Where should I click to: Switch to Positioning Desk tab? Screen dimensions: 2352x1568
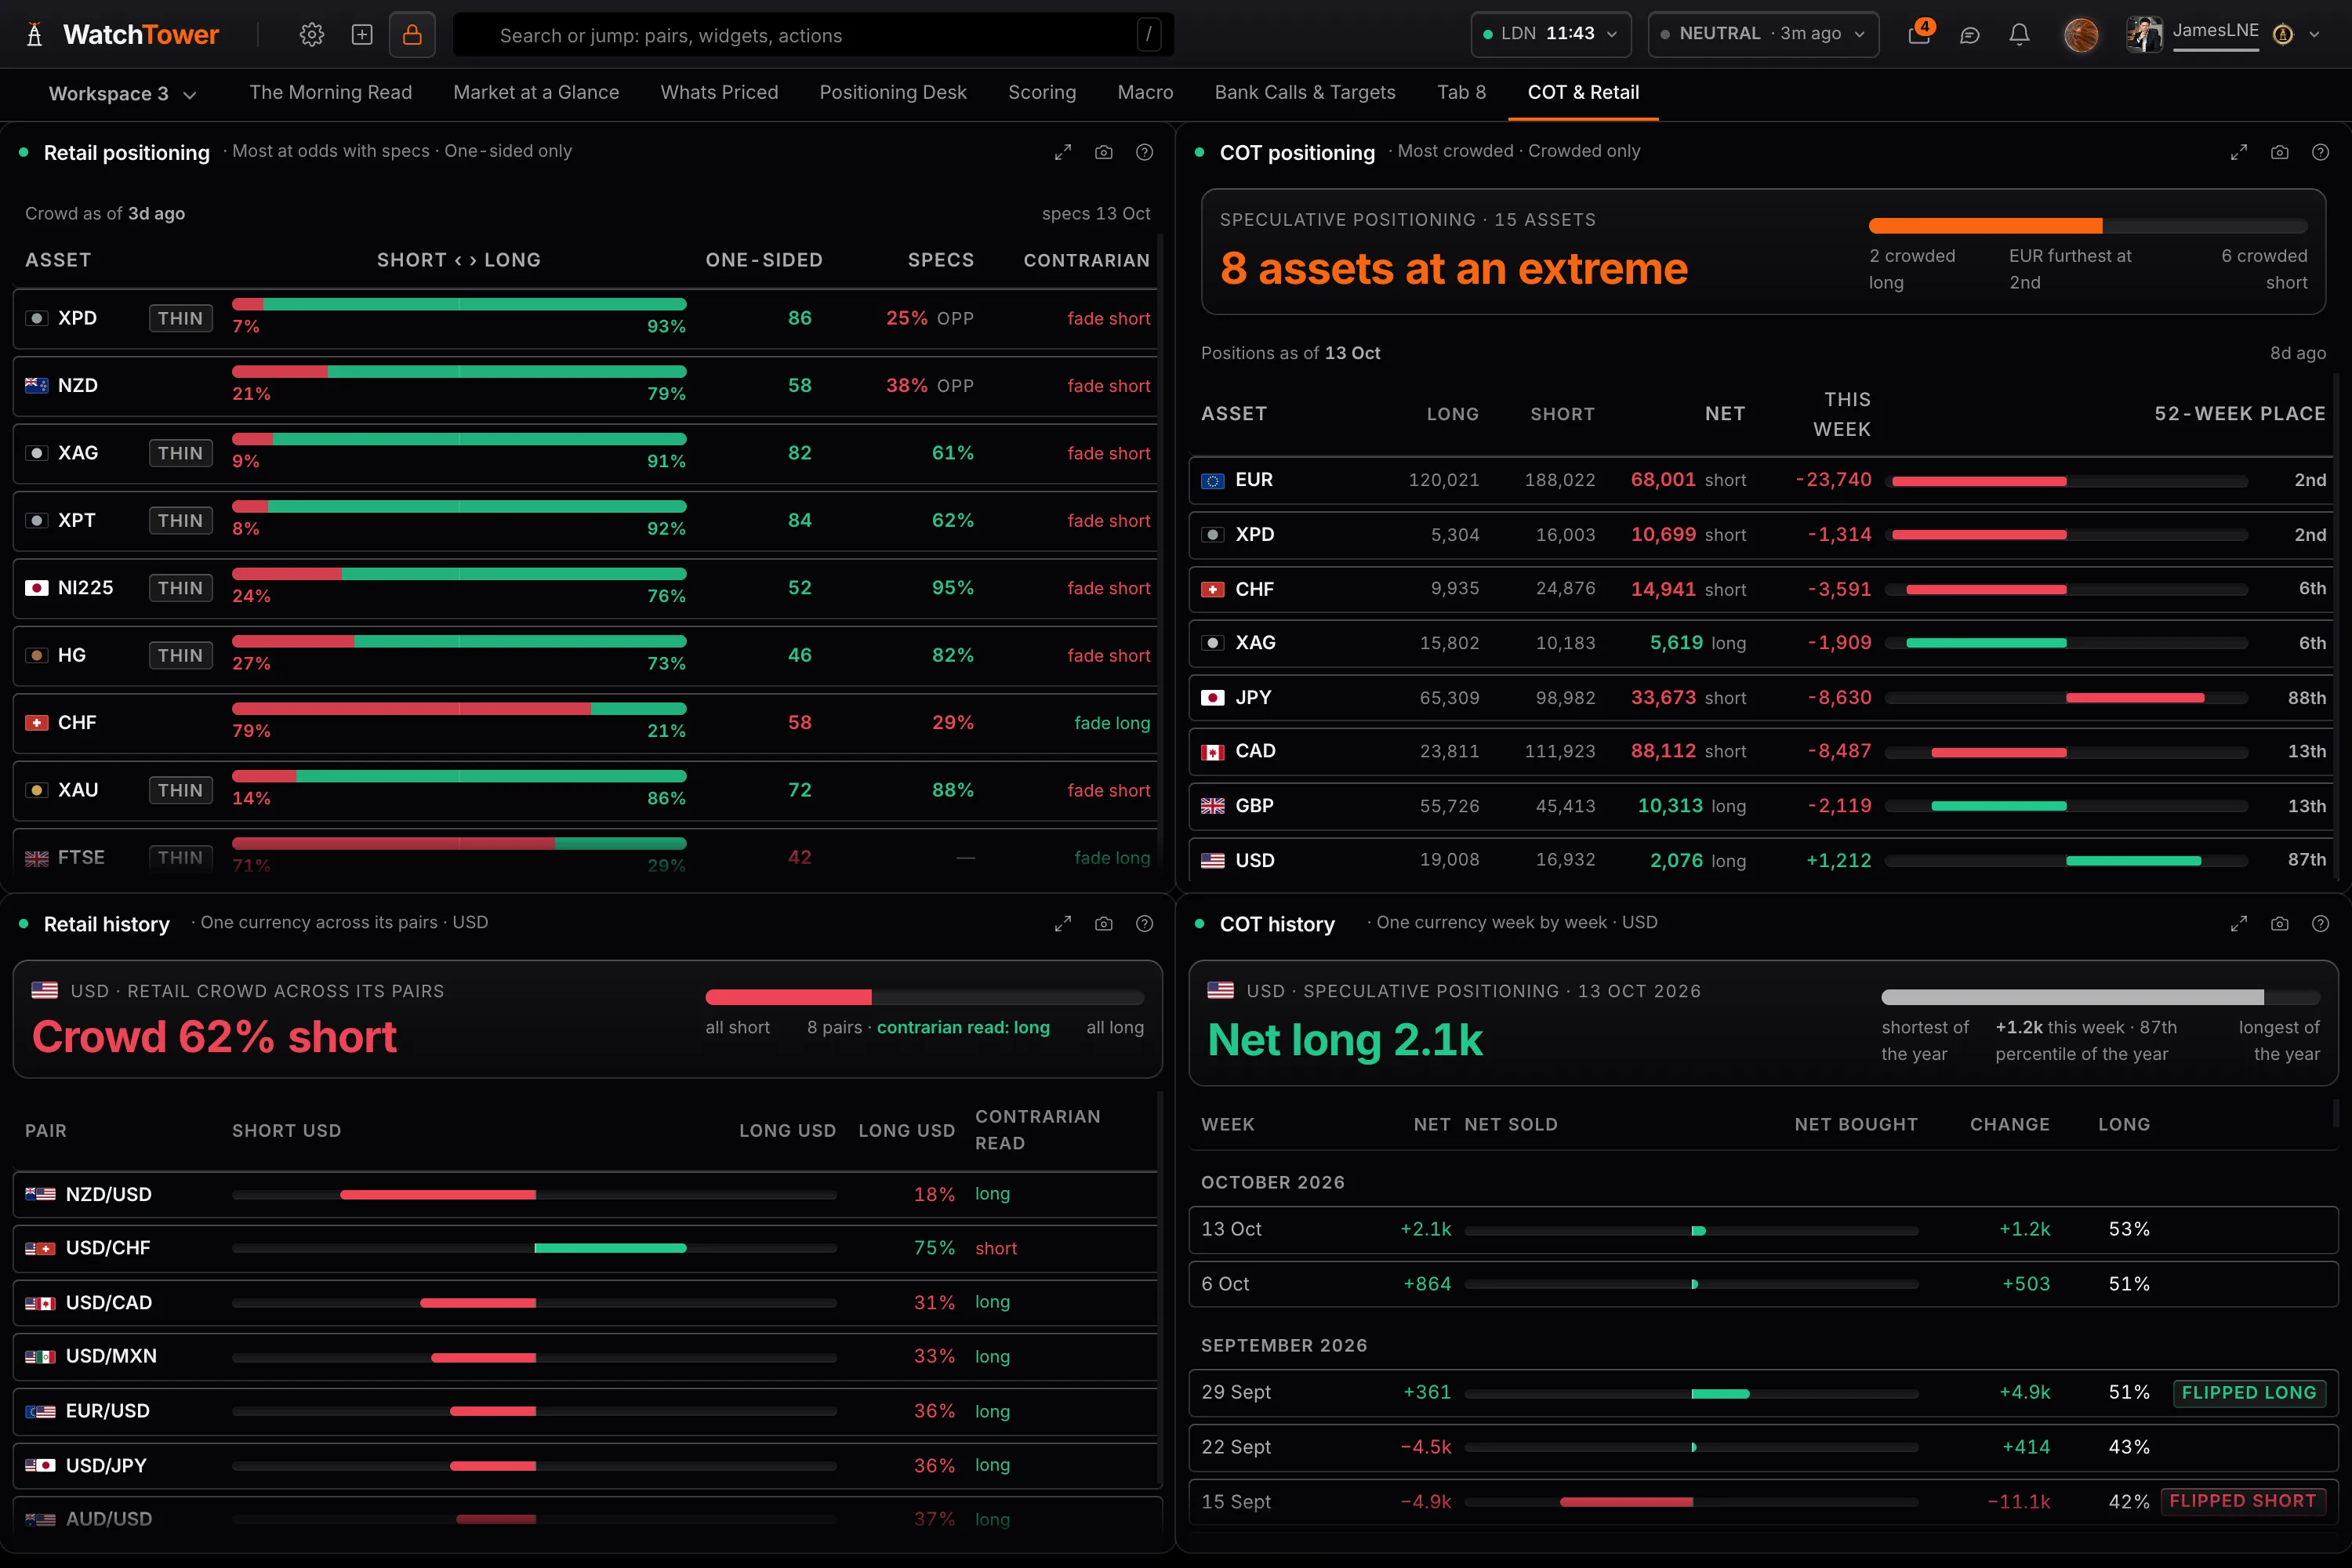pyautogui.click(x=893, y=93)
